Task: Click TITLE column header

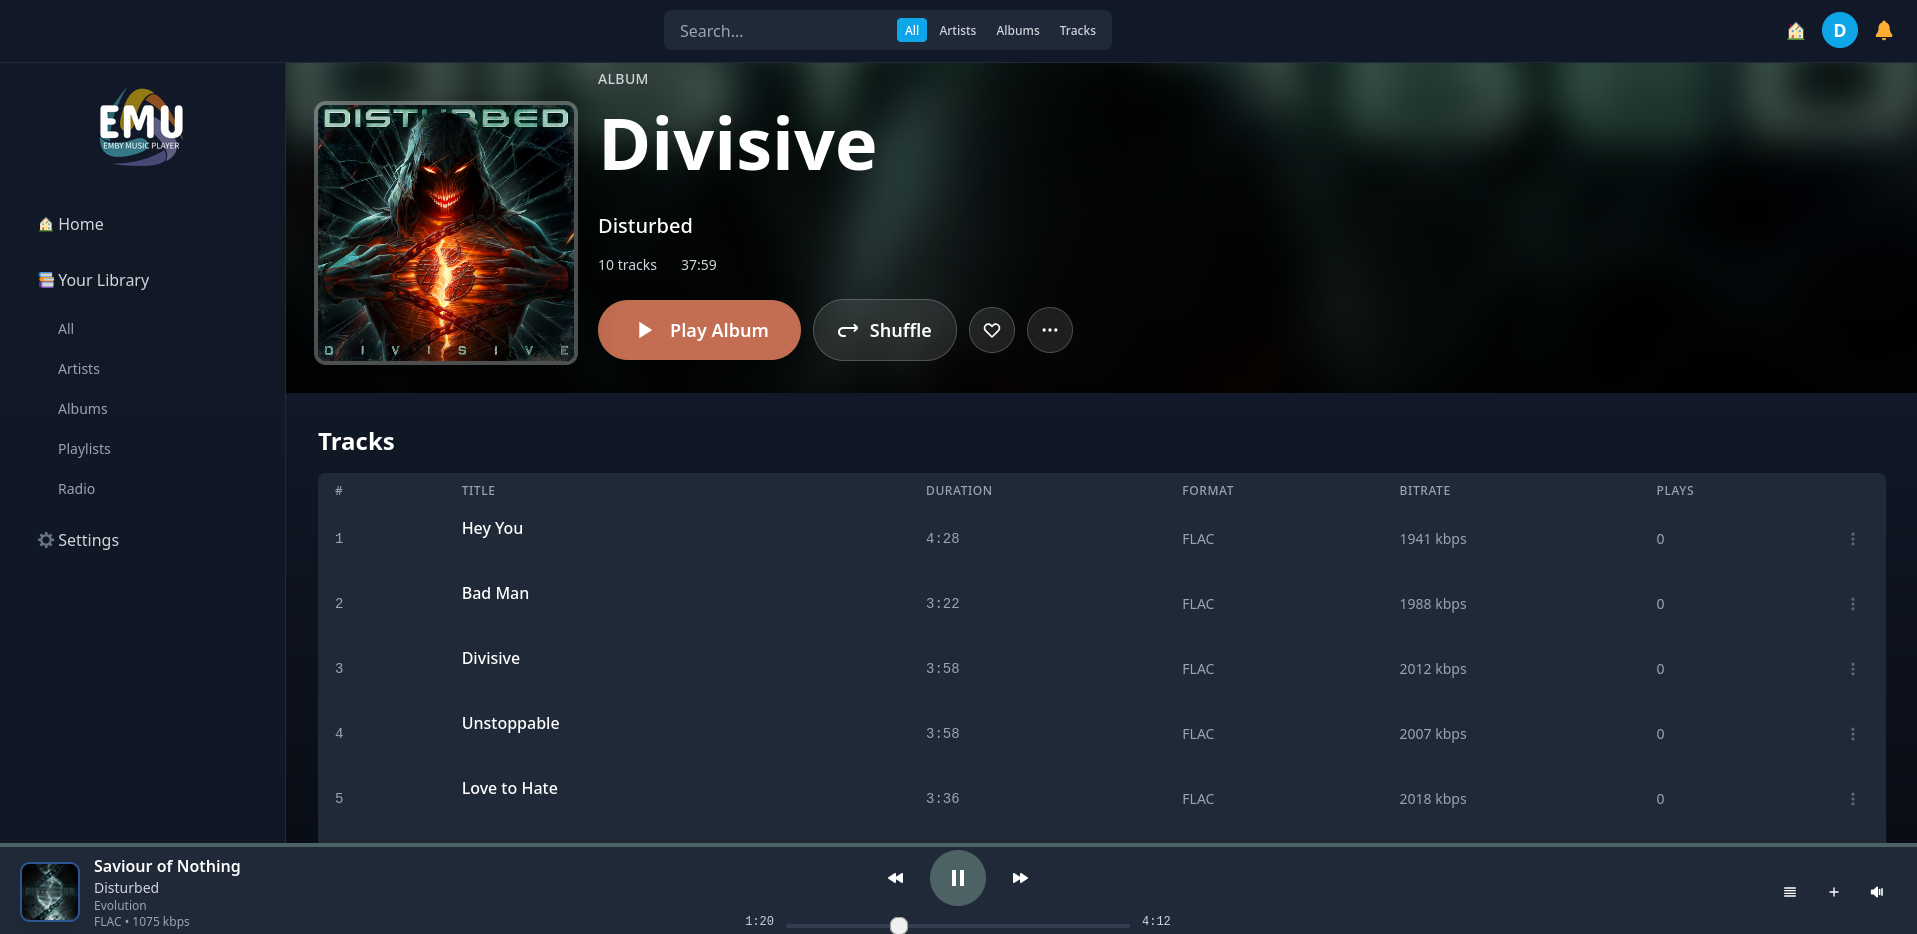Action: (x=478, y=491)
